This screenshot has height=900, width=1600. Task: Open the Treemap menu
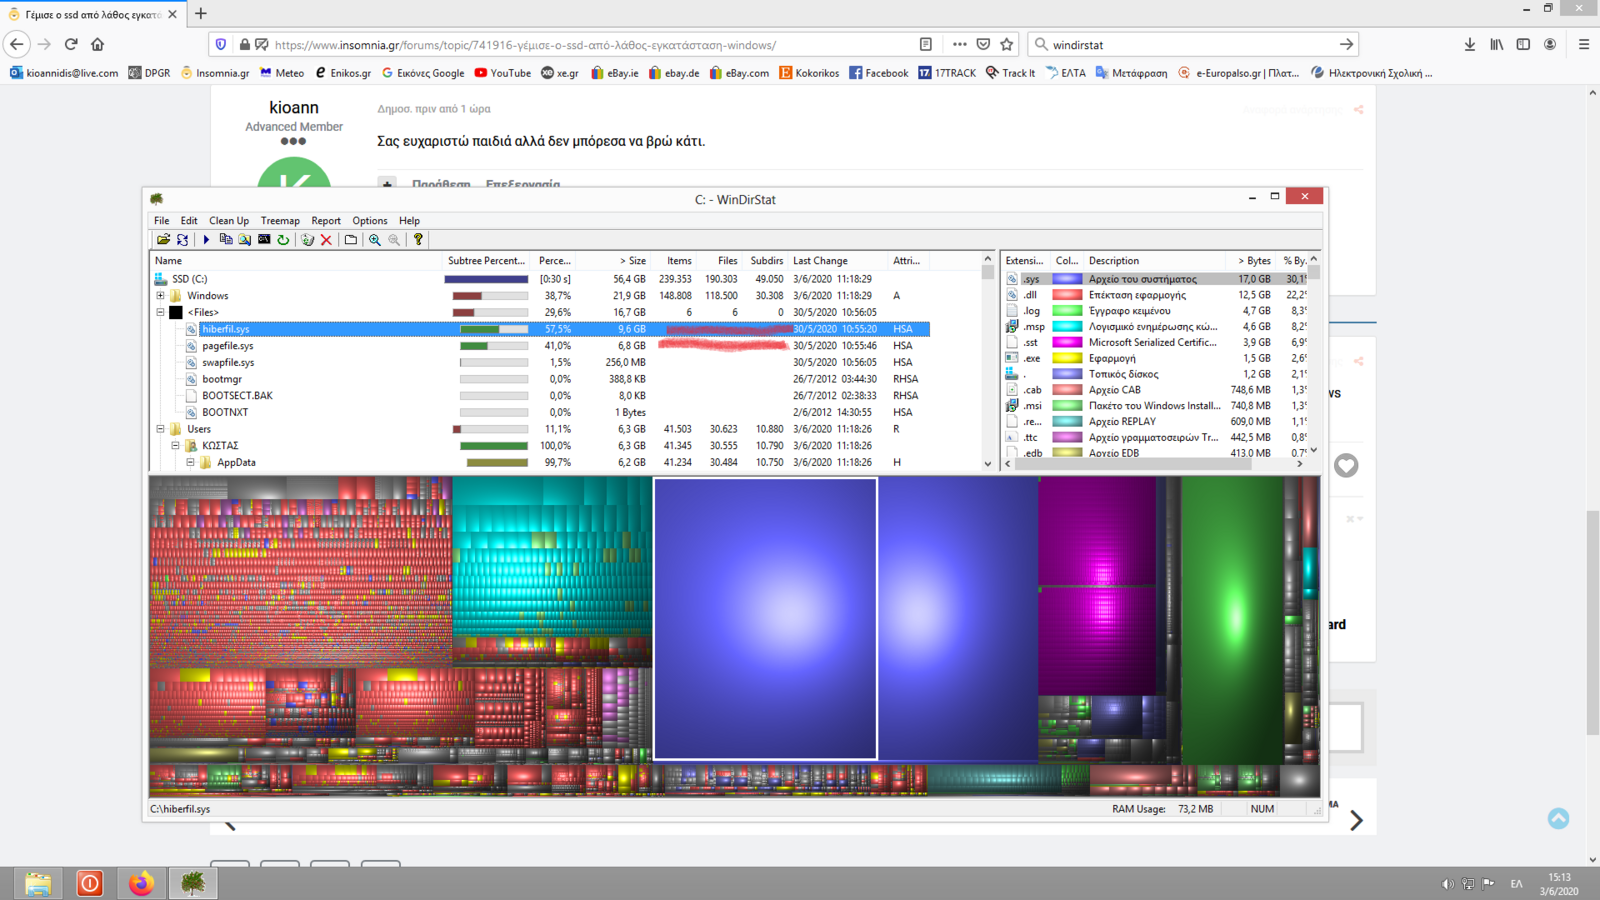(280, 221)
